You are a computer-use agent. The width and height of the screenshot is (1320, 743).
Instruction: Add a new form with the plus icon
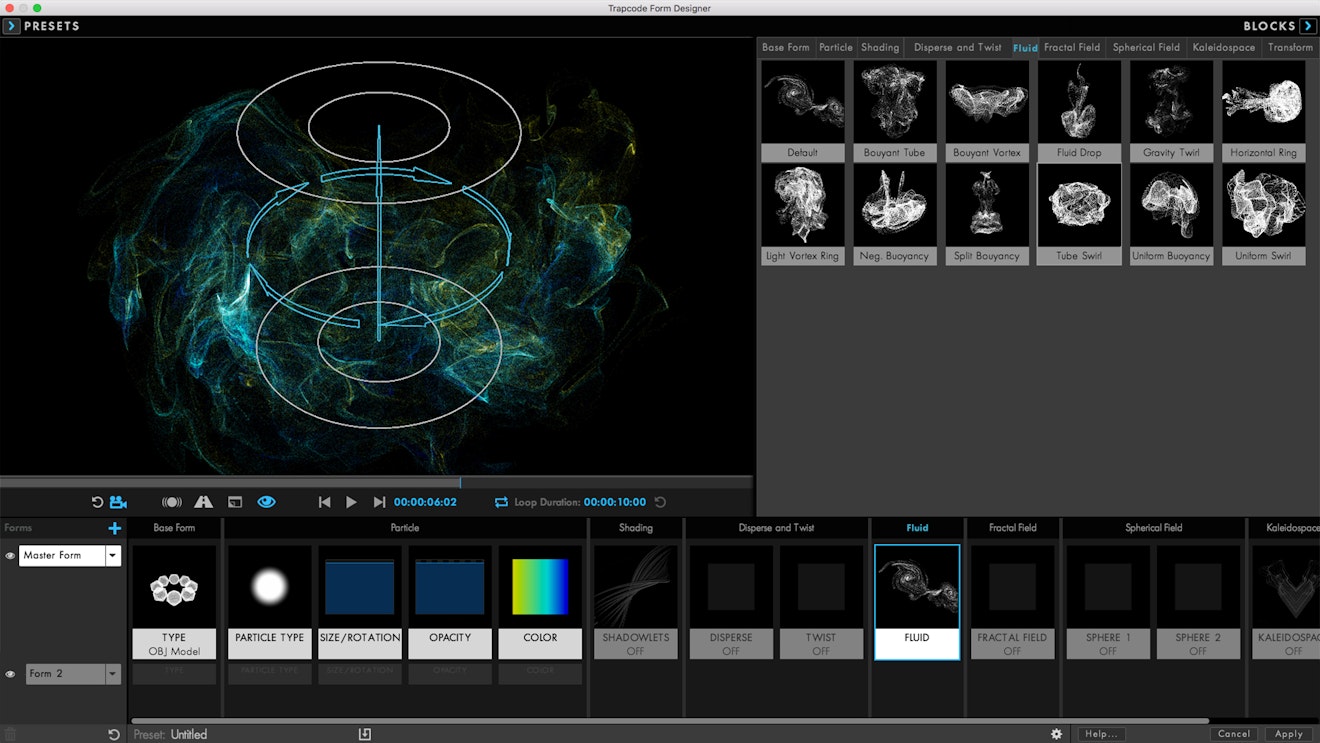click(x=114, y=528)
